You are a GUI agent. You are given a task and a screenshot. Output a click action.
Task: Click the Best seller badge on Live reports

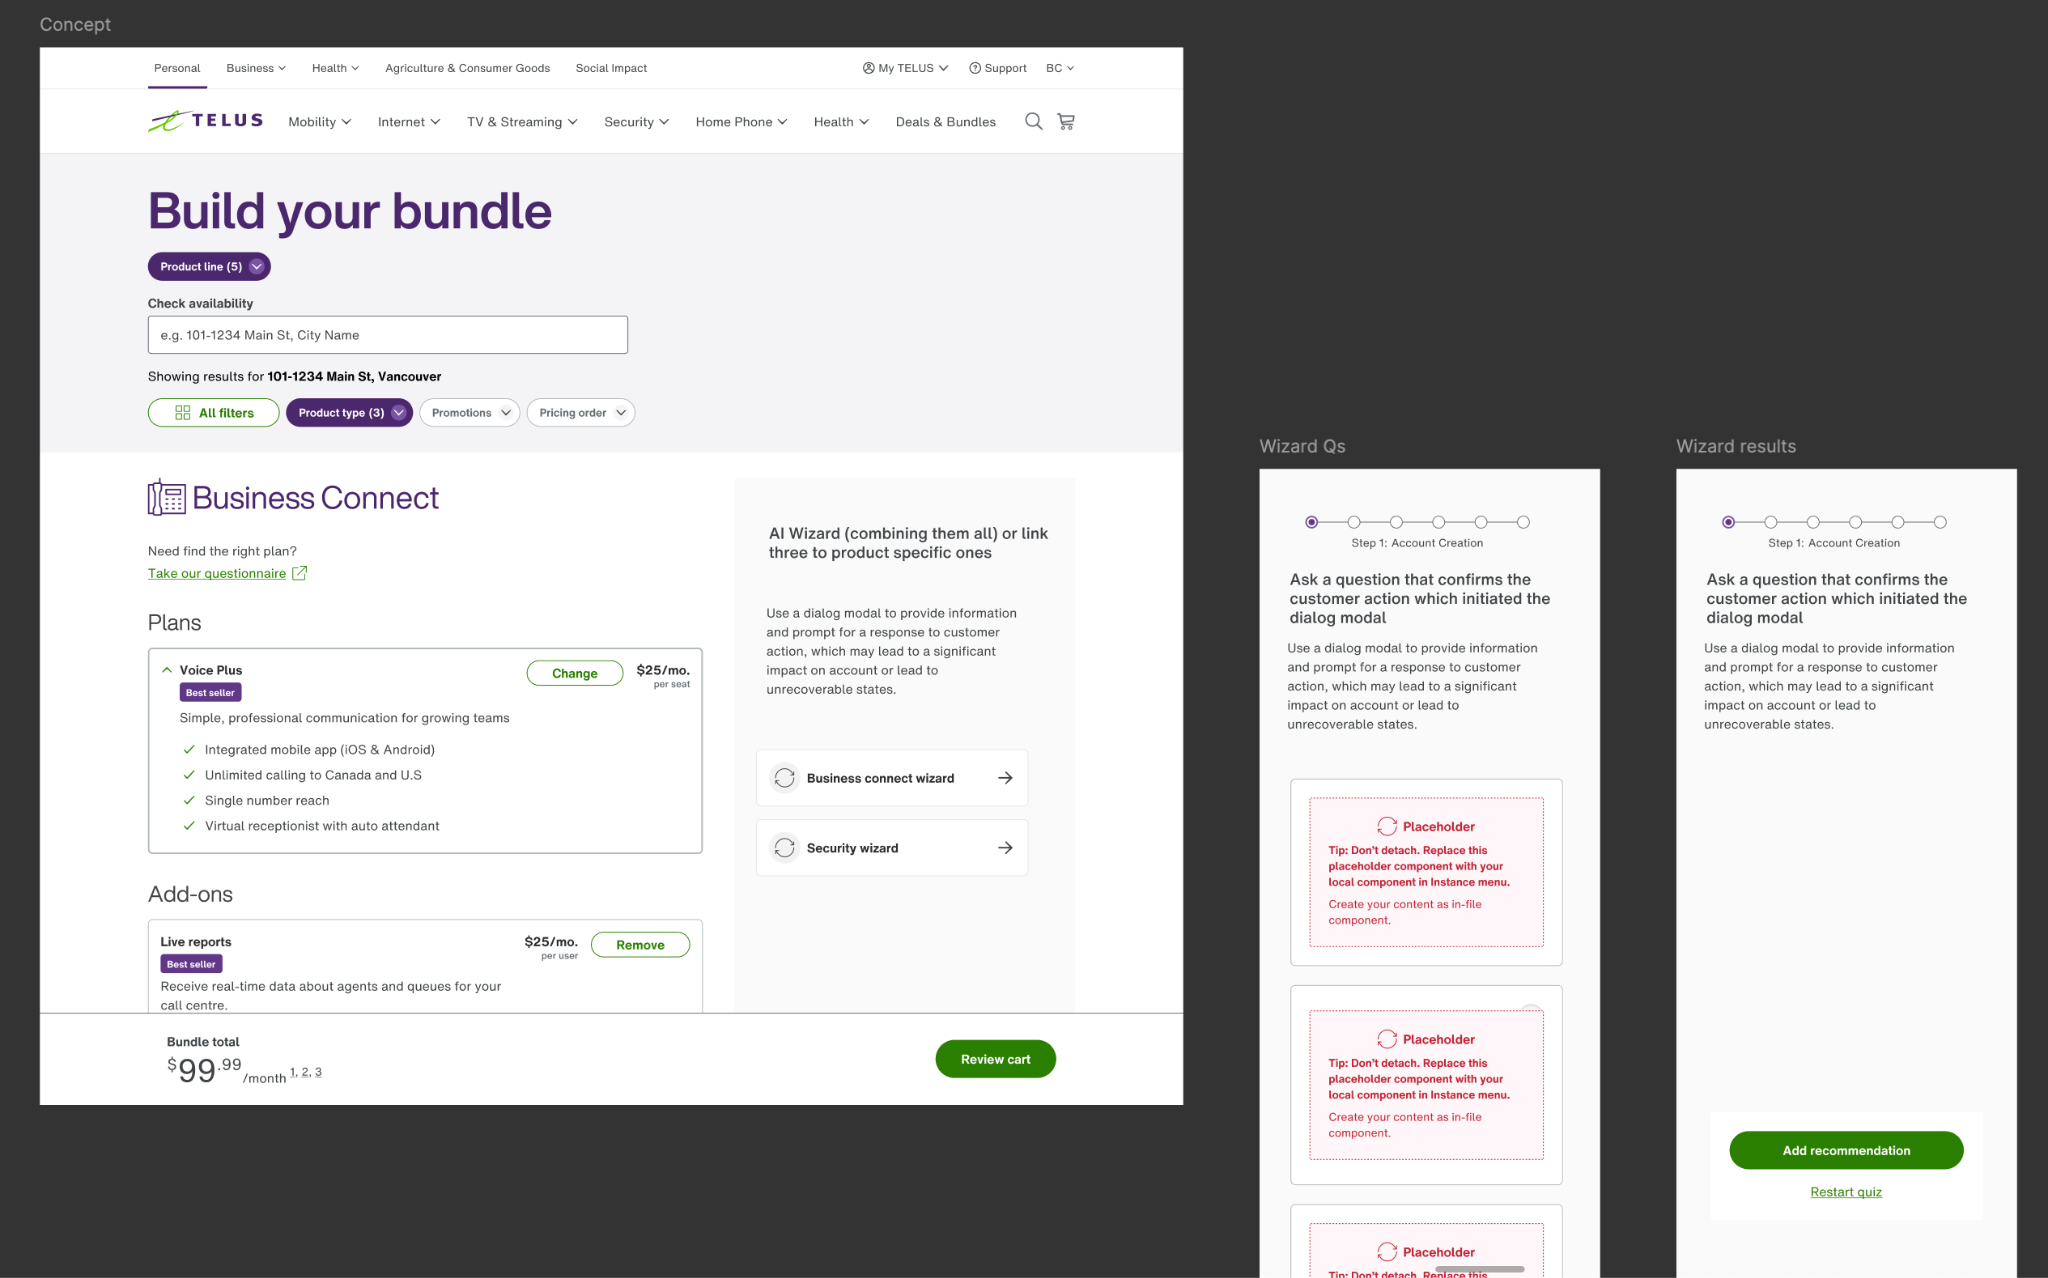pyautogui.click(x=191, y=964)
